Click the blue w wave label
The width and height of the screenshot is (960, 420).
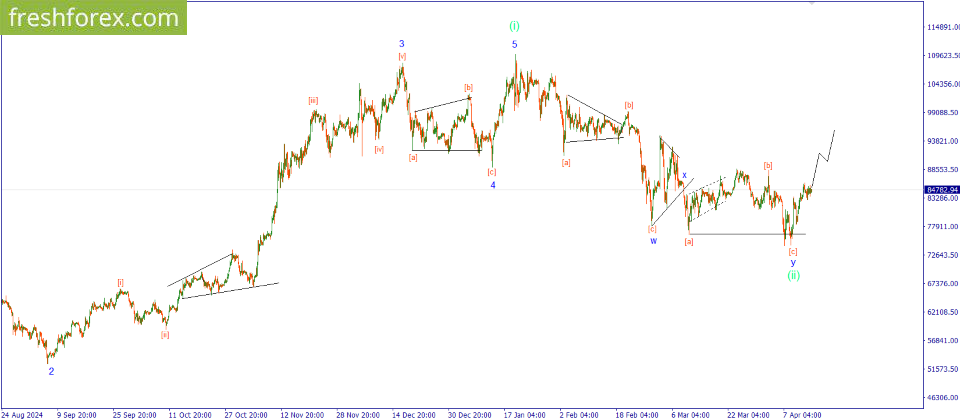(x=653, y=241)
